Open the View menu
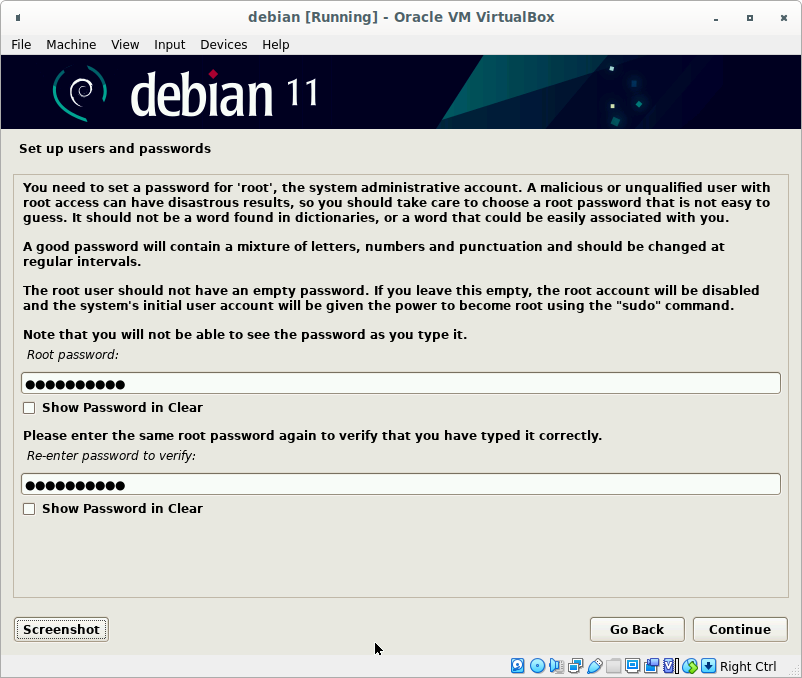The width and height of the screenshot is (802, 678). click(x=125, y=44)
